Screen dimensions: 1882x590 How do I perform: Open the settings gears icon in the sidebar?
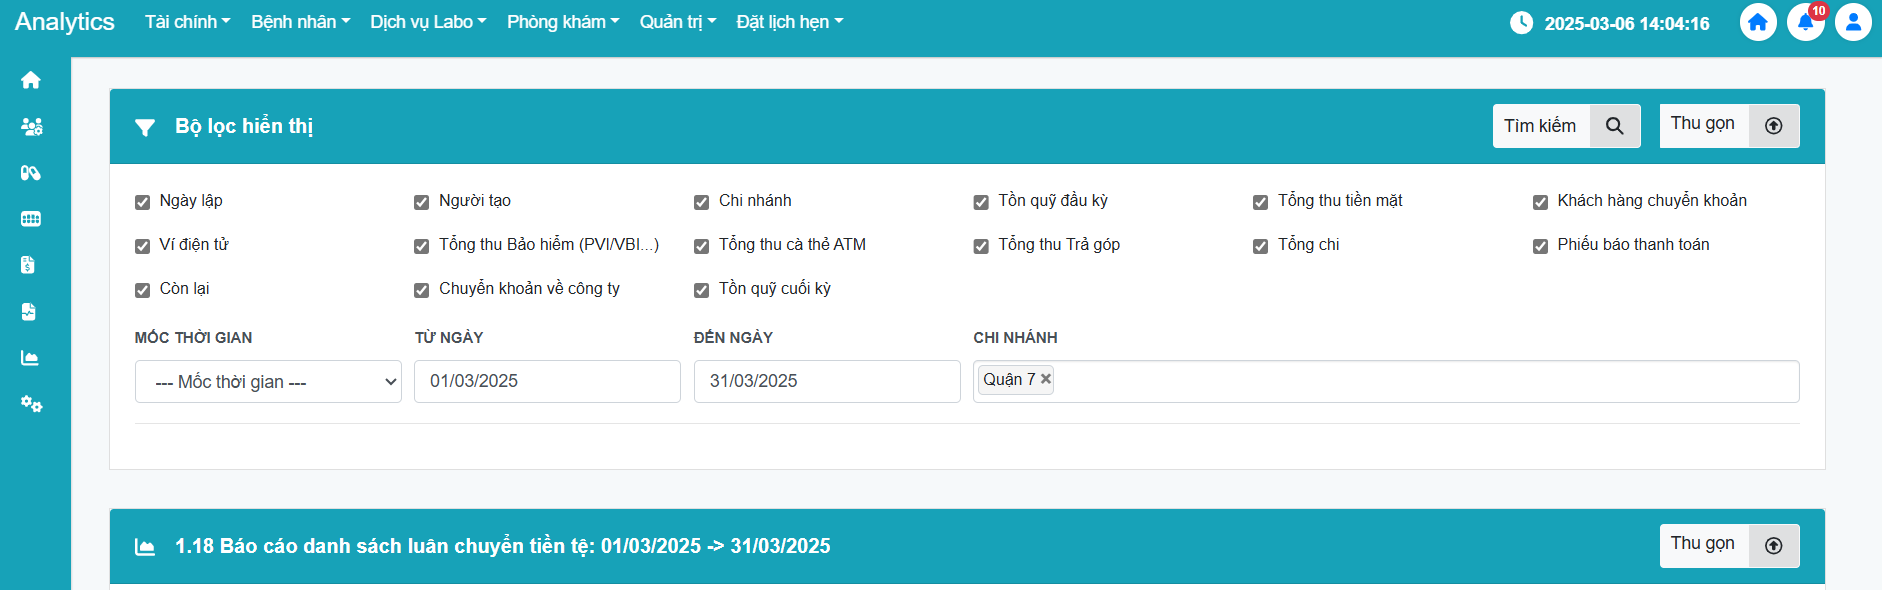(31, 404)
